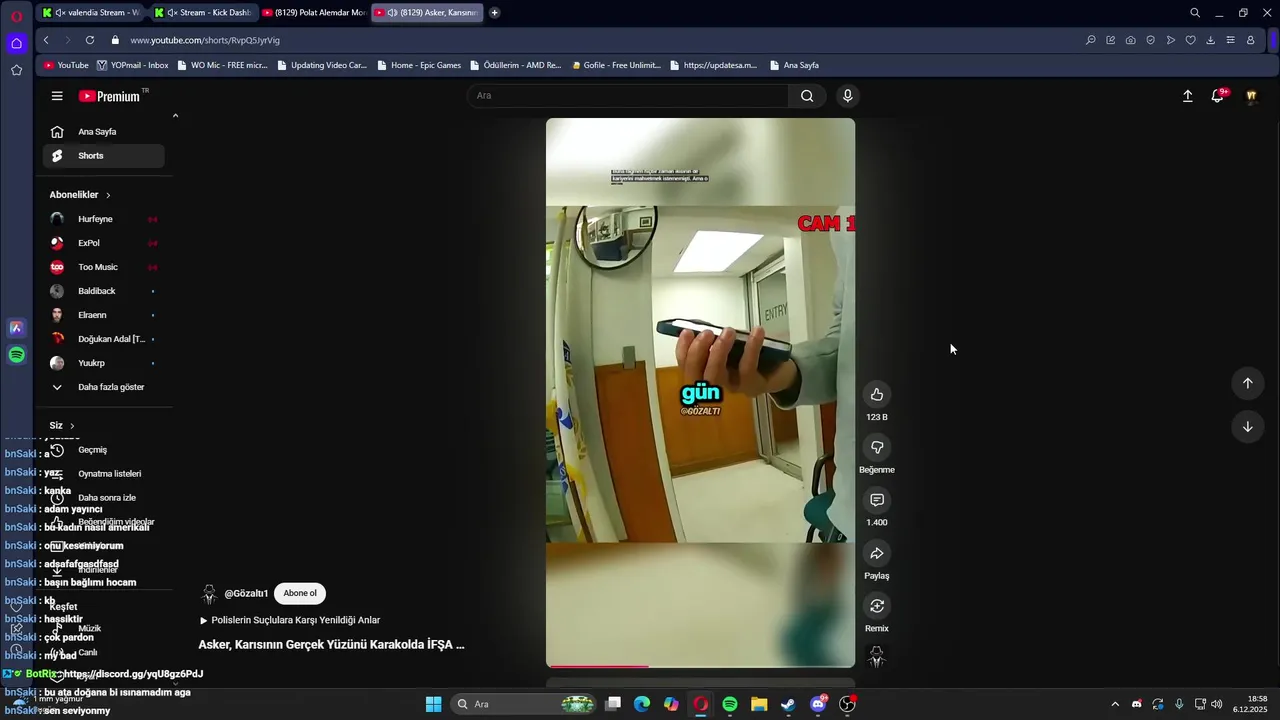
Task: Expand the Siz section chevron
Action: click(x=72, y=426)
